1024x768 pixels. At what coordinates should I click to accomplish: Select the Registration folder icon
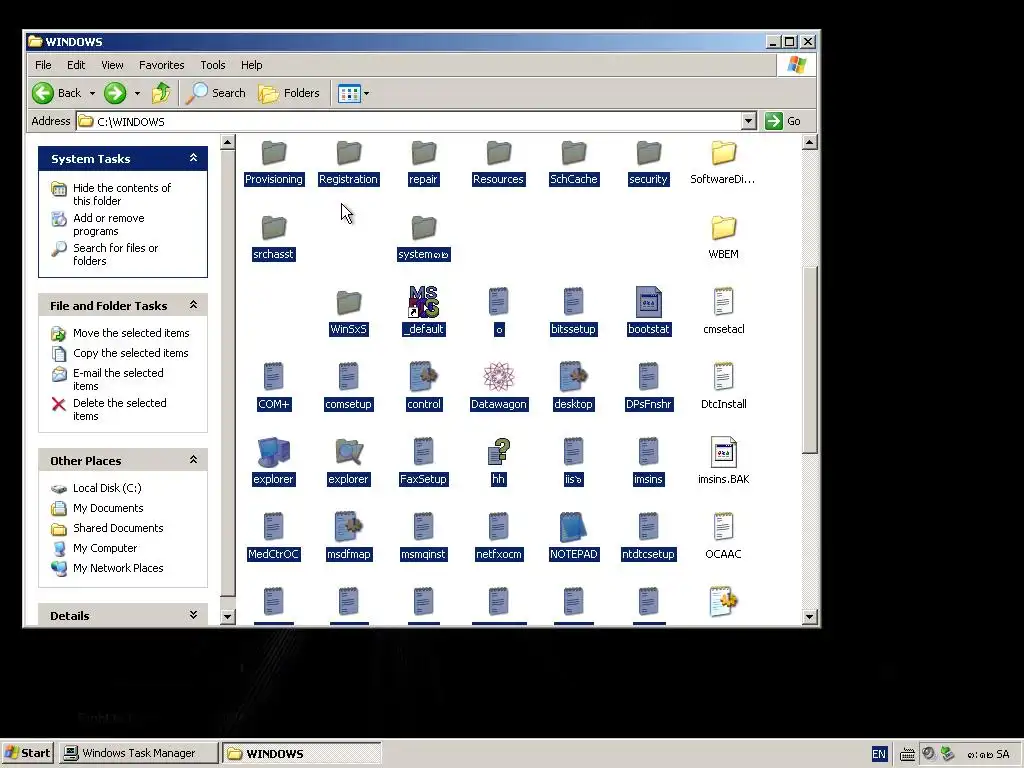click(349, 153)
